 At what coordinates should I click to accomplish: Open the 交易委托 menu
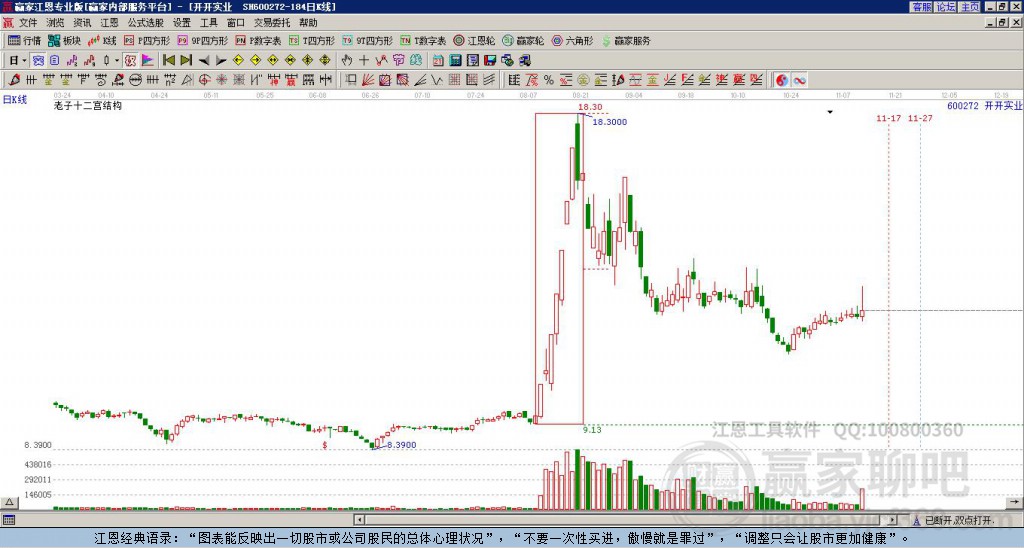point(272,23)
